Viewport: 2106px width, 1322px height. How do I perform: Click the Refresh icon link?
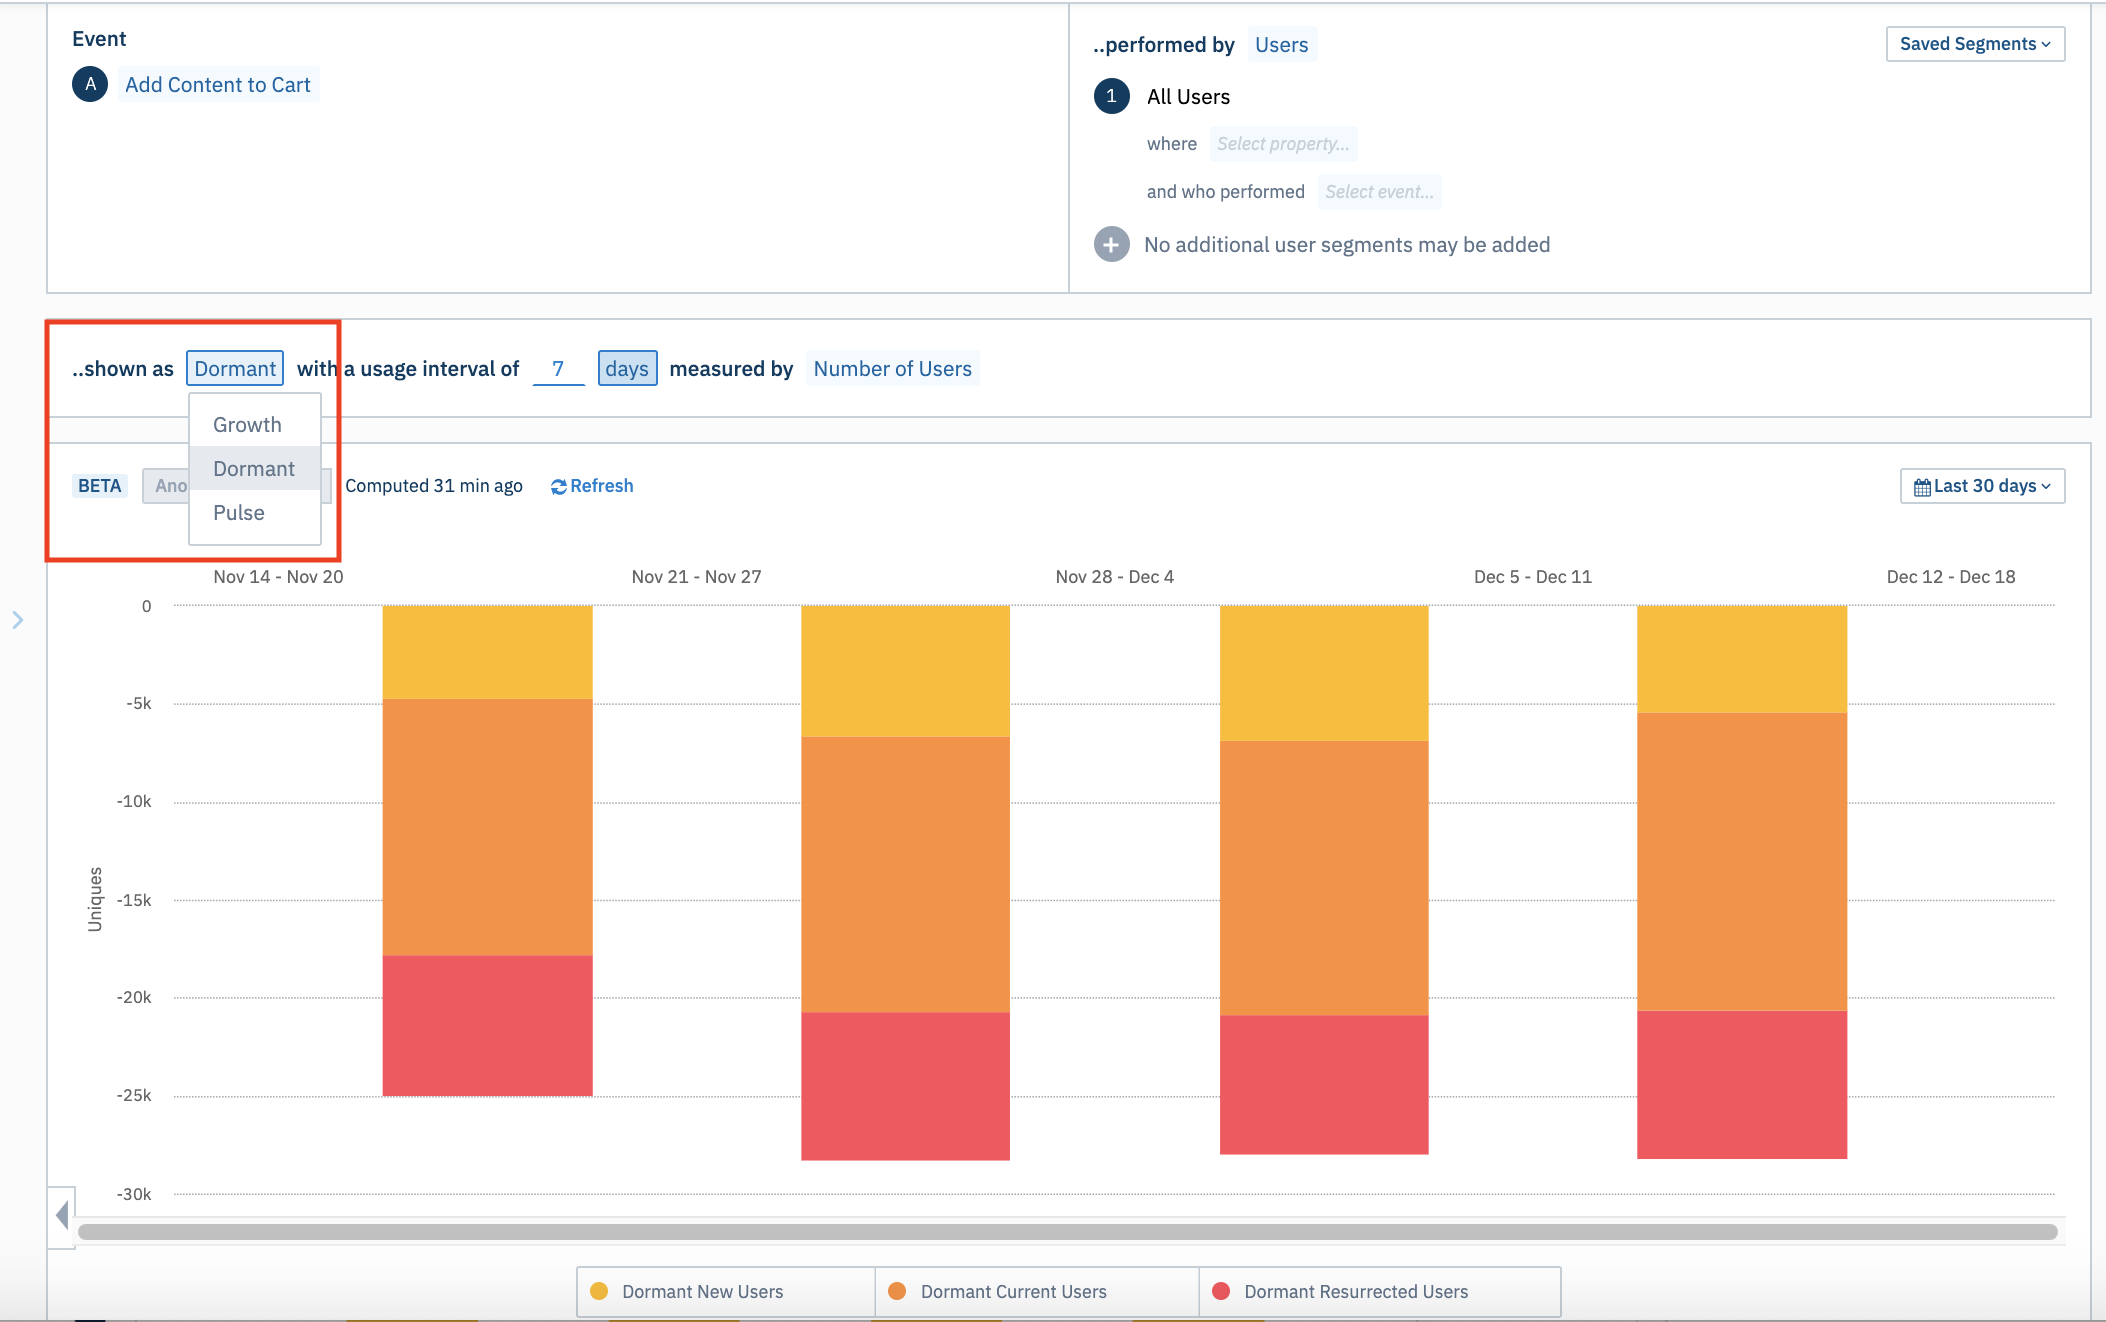click(x=558, y=487)
